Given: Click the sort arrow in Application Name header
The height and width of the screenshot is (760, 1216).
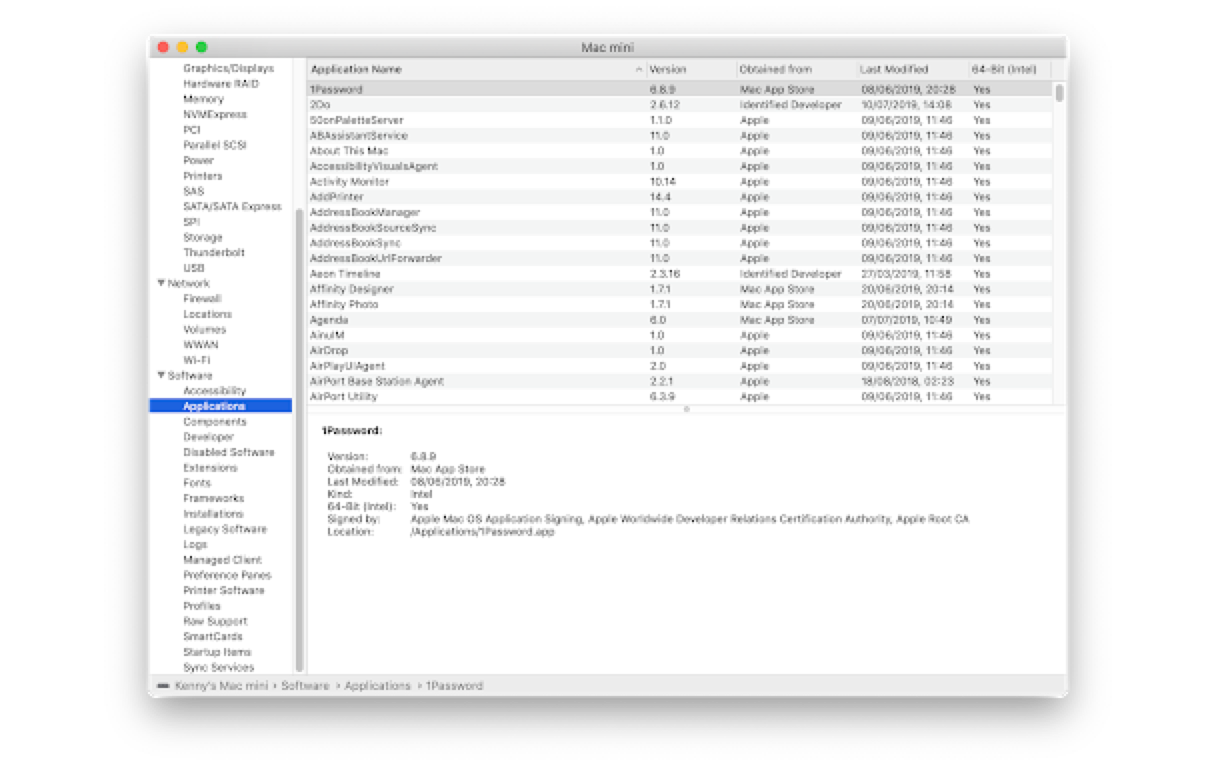Looking at the screenshot, I should [639, 70].
